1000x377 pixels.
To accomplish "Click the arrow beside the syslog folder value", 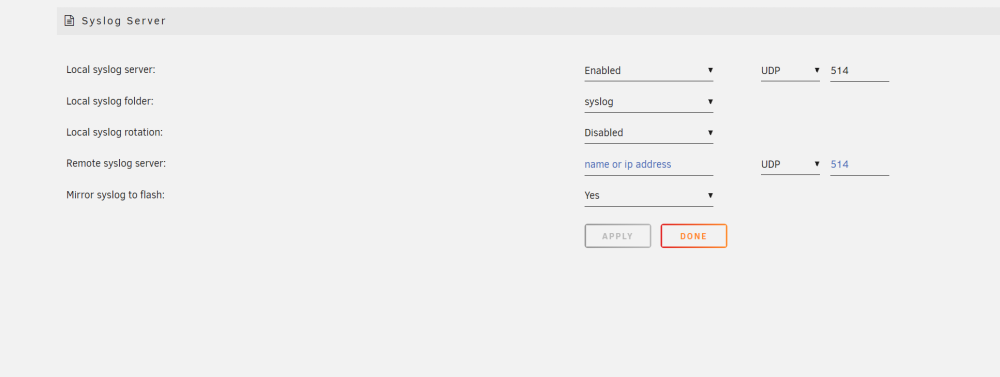I will point(710,101).
